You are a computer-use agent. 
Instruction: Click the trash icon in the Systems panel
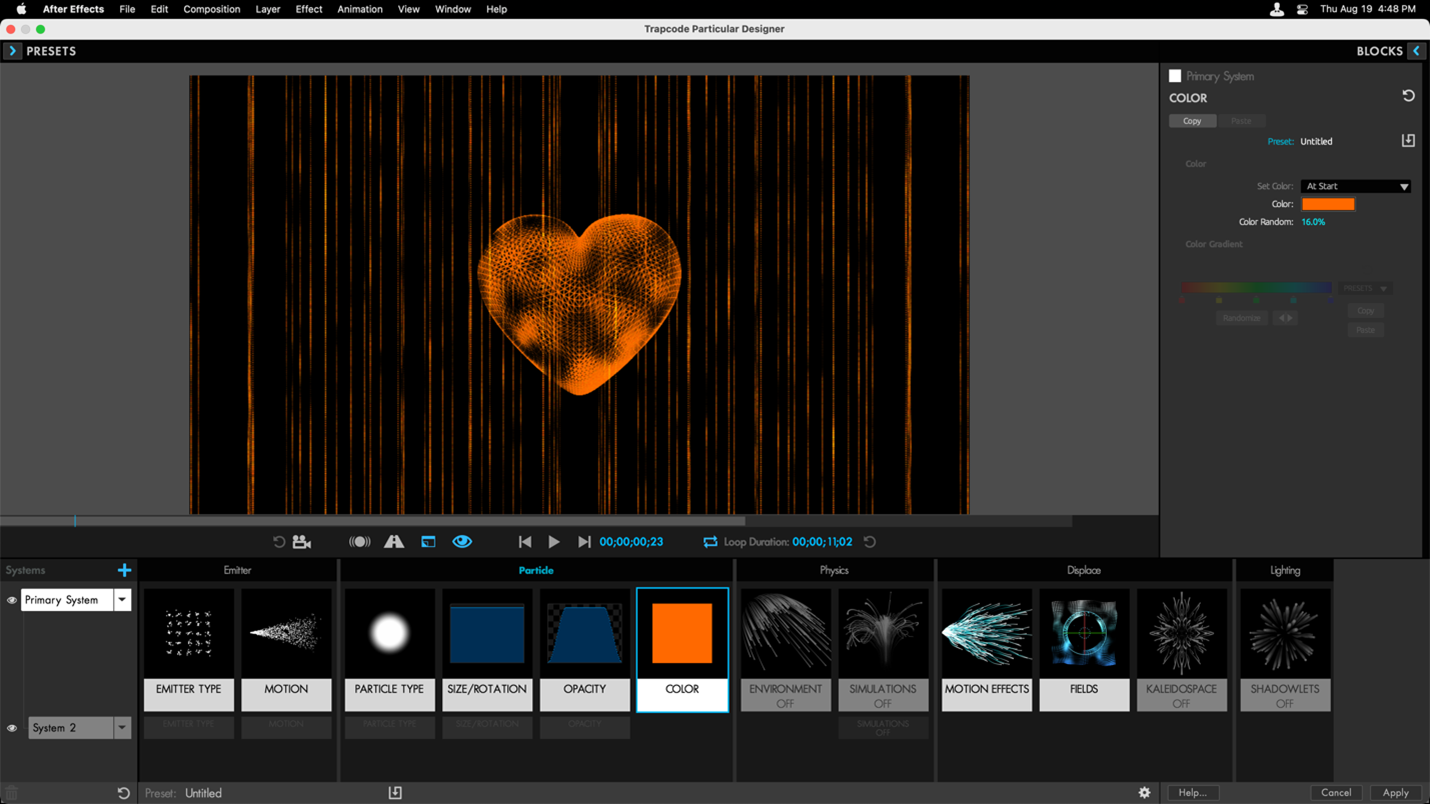tap(12, 793)
